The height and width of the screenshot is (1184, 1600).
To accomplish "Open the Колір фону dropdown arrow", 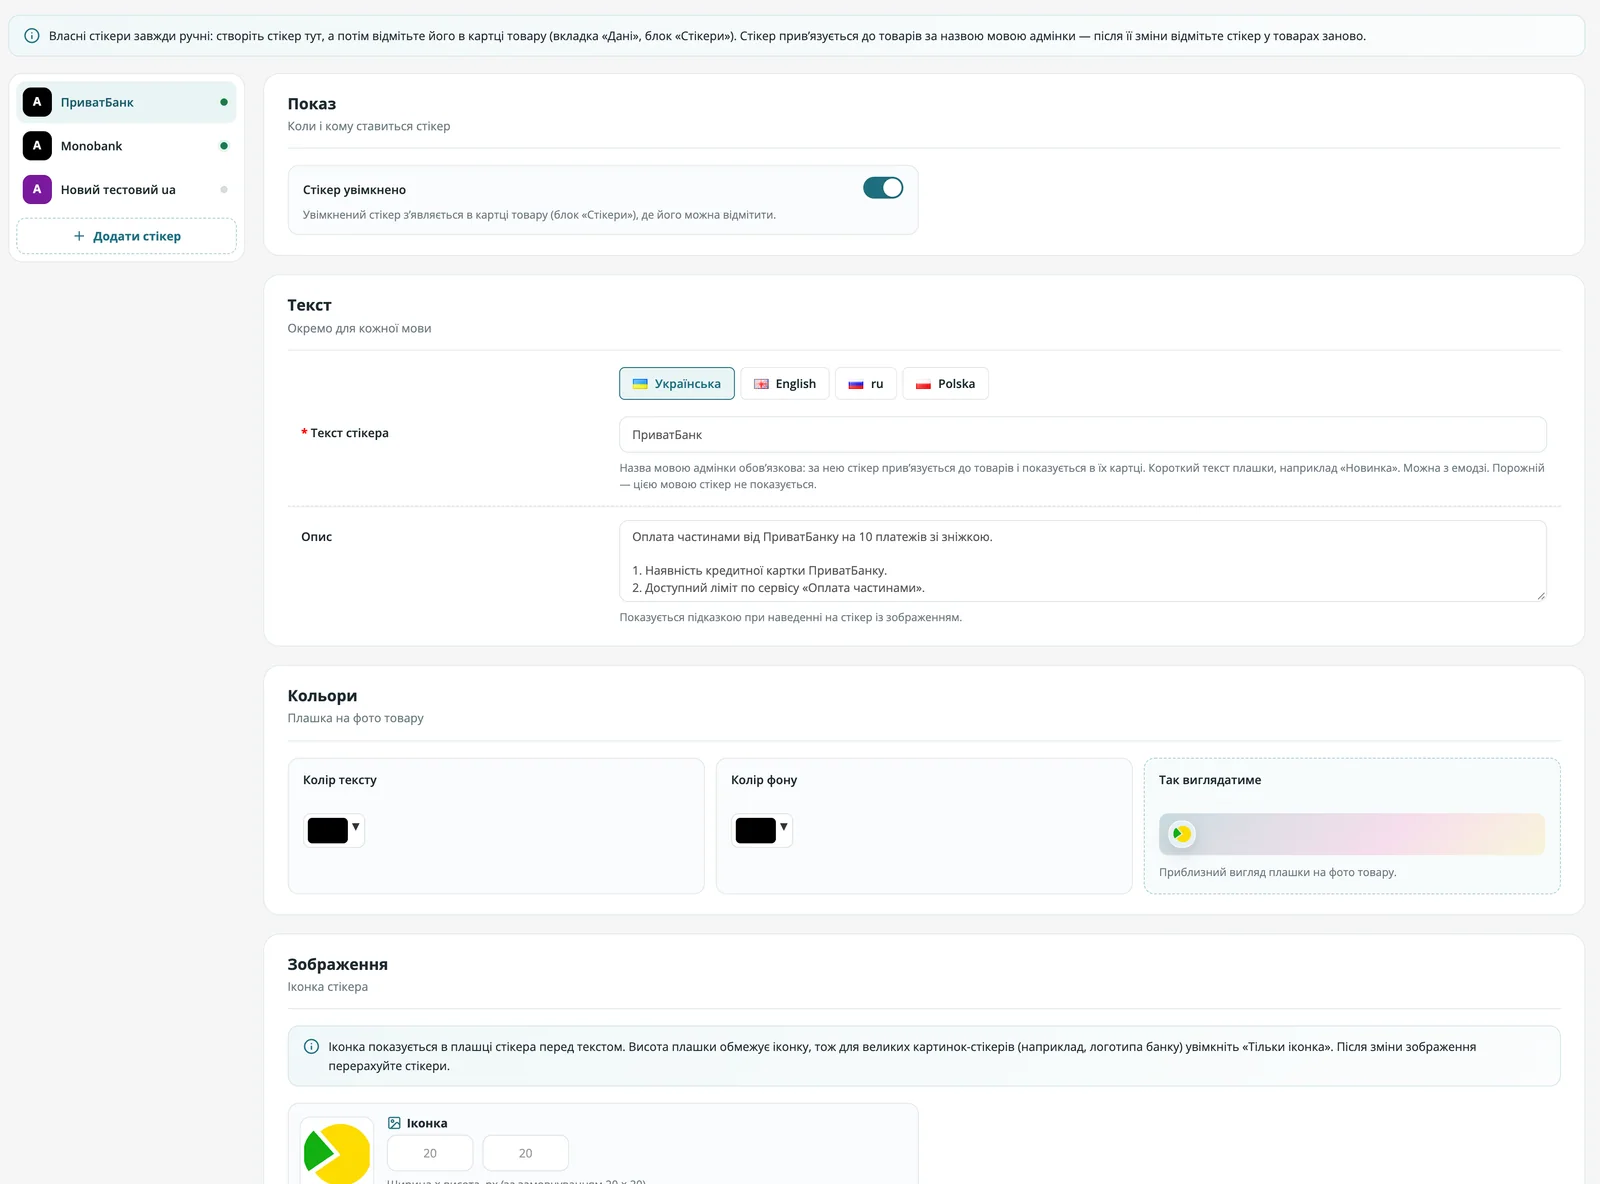I will (784, 827).
